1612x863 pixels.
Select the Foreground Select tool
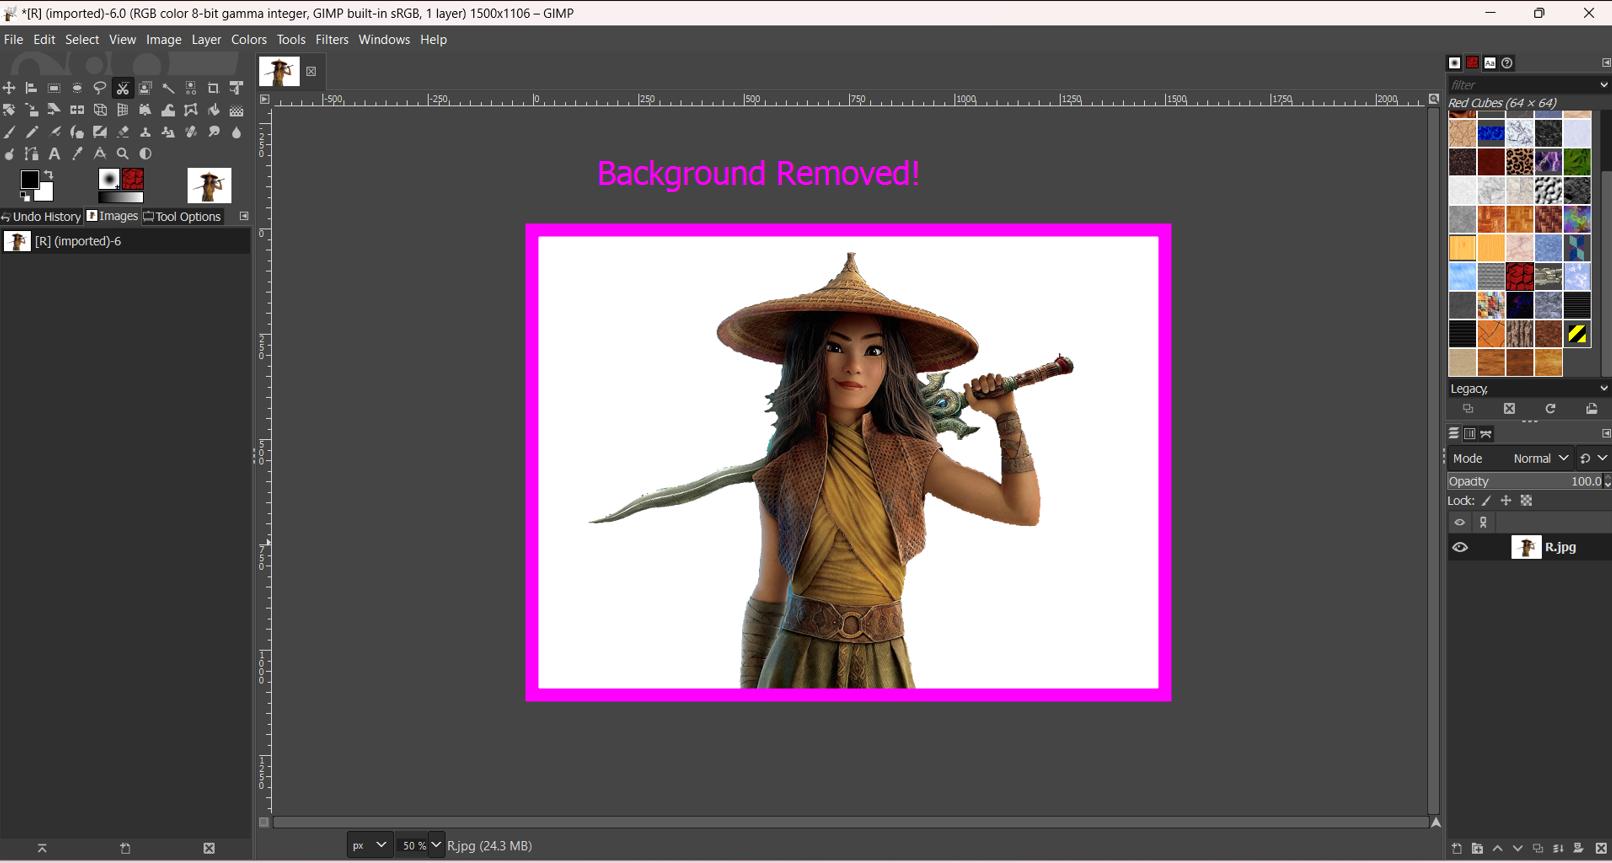pos(145,88)
